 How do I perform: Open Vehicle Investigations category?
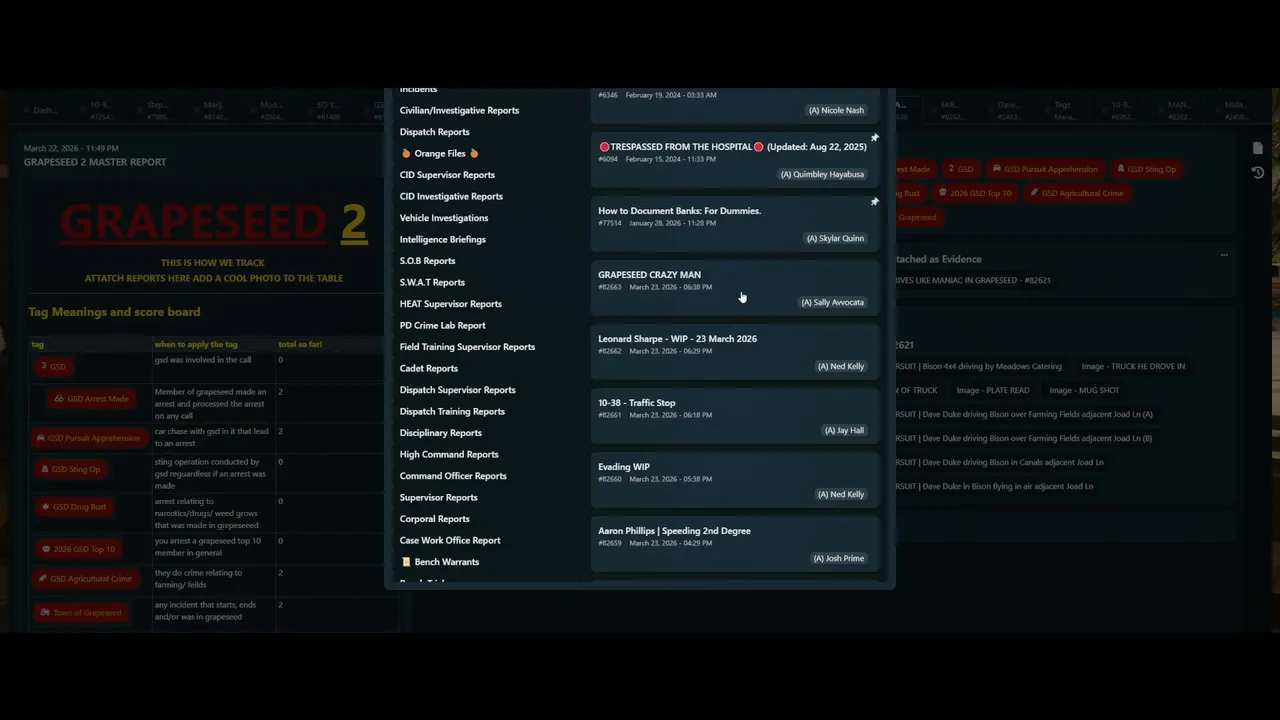point(444,218)
